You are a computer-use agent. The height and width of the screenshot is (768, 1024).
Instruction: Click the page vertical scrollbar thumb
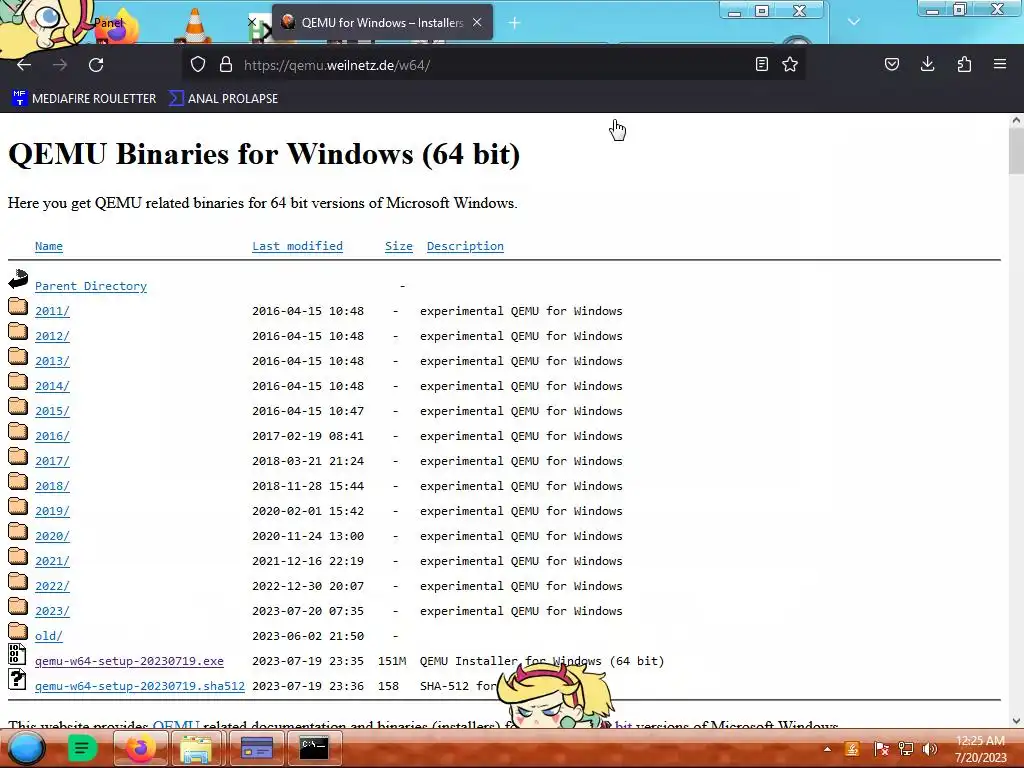(x=1016, y=151)
